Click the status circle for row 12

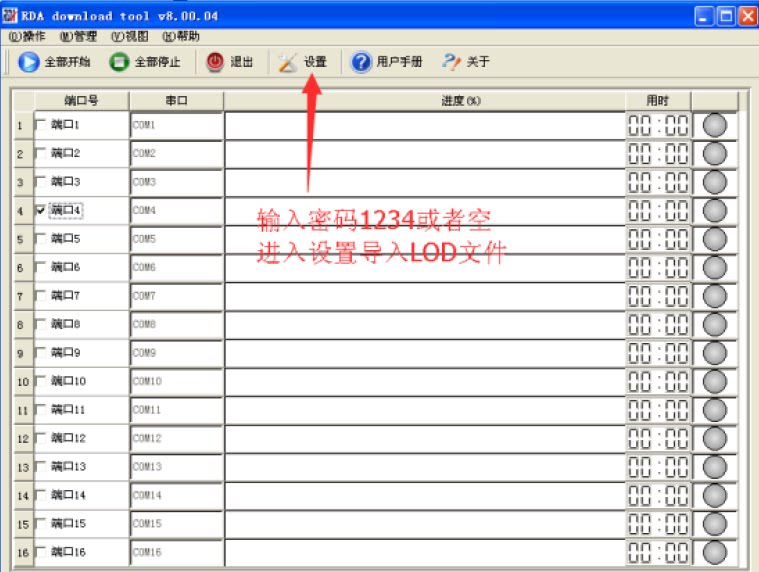coord(714,439)
